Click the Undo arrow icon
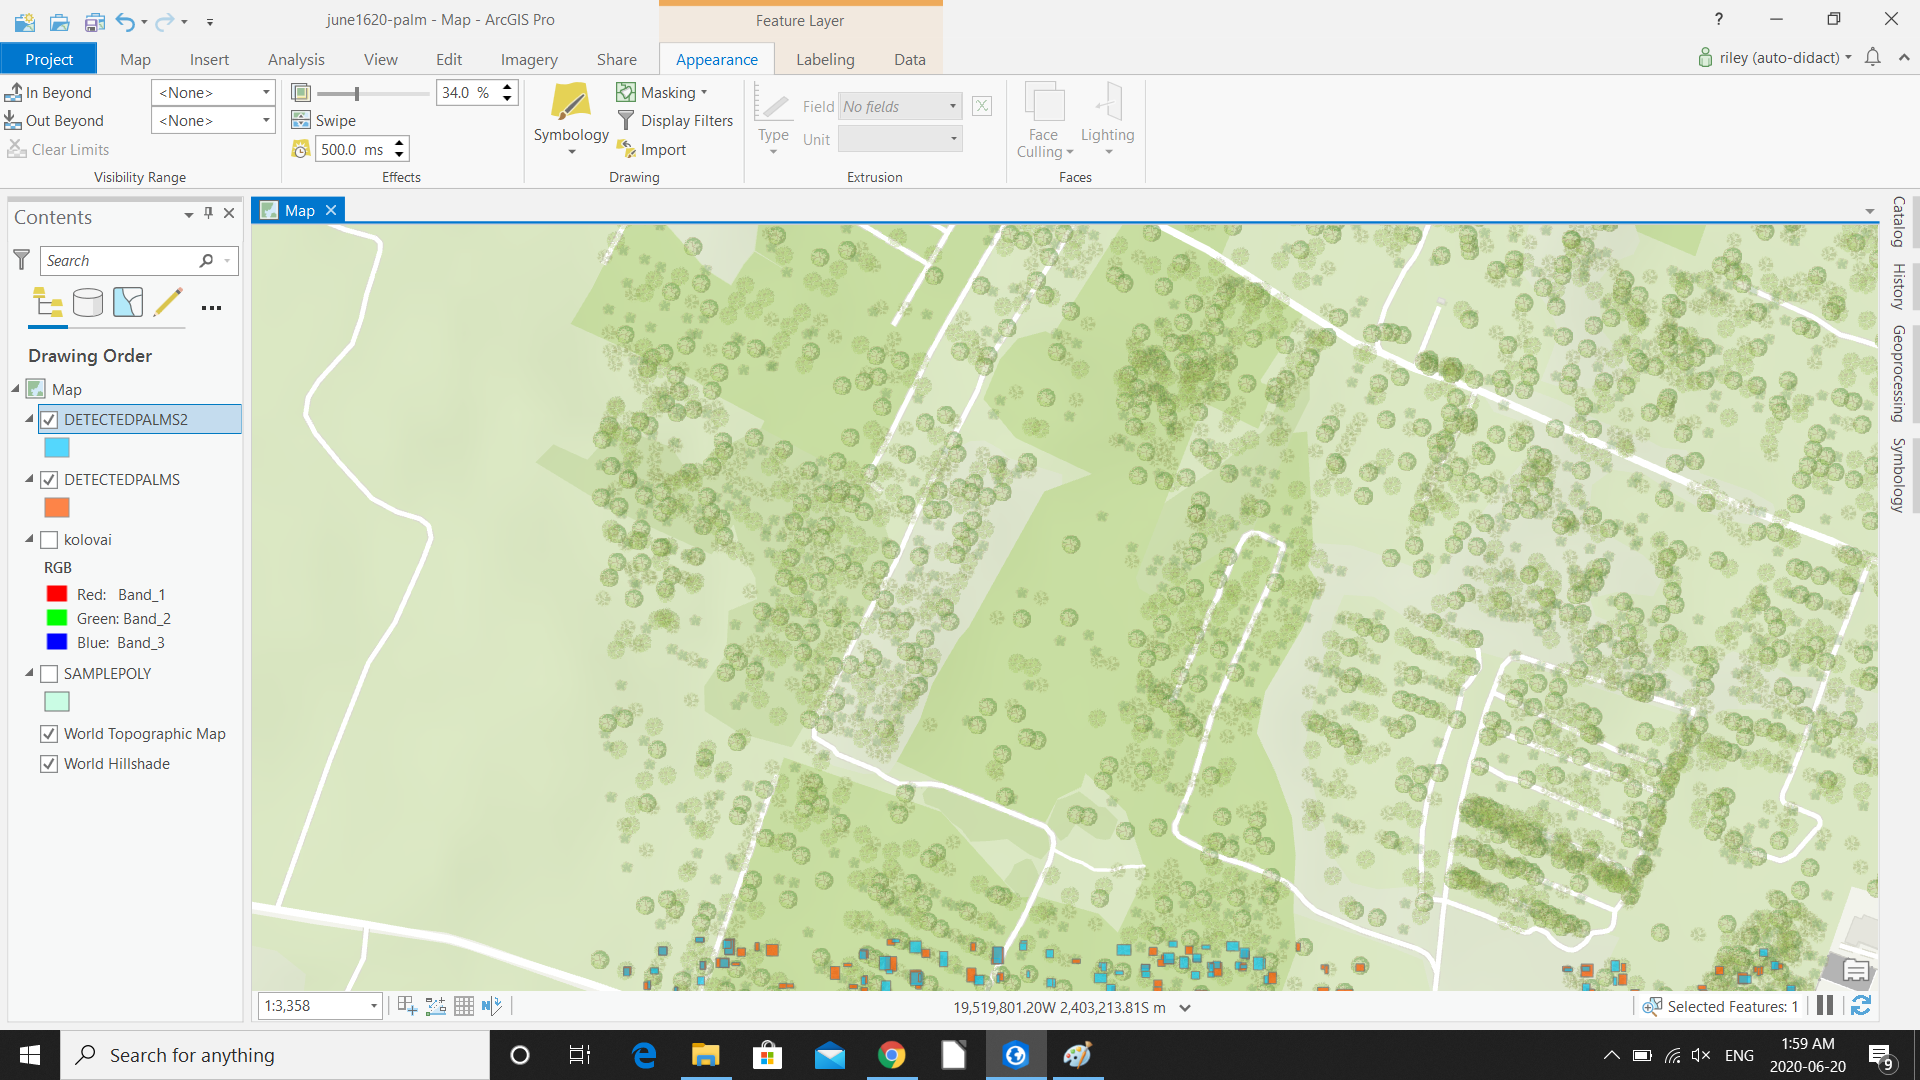1920x1080 pixels. point(125,21)
